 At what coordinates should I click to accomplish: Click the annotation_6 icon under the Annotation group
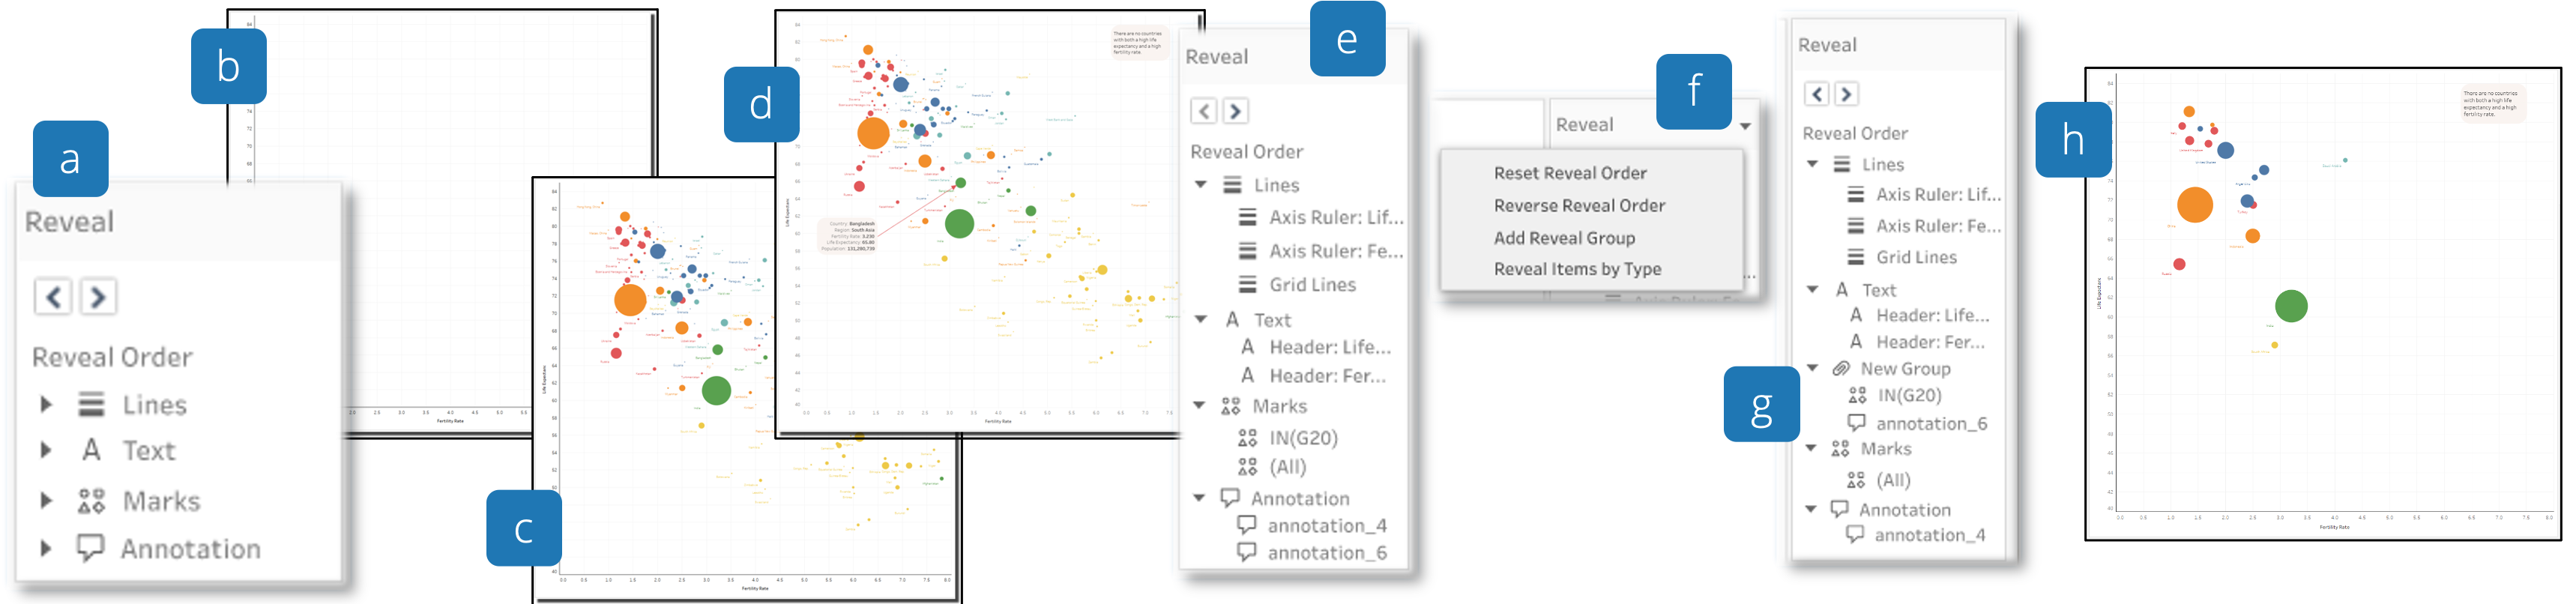(x=1247, y=552)
